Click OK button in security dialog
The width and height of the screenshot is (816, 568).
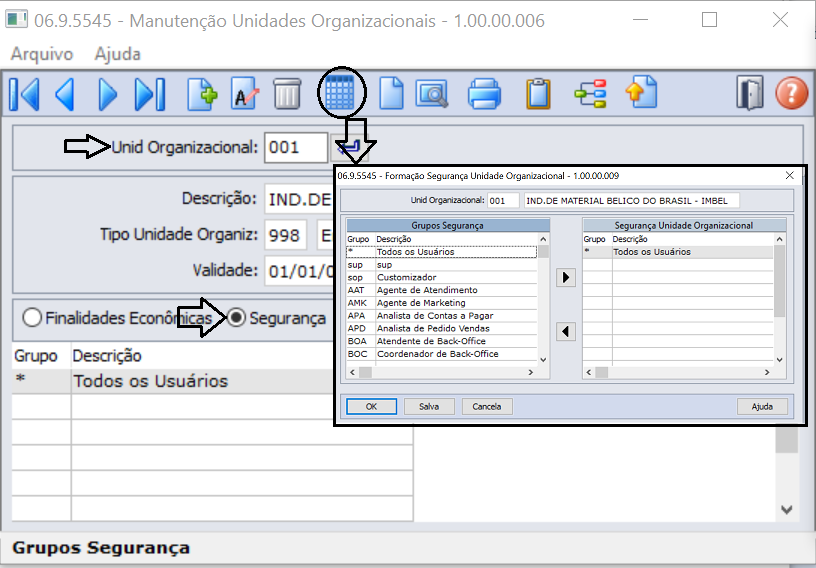pyautogui.click(x=372, y=407)
